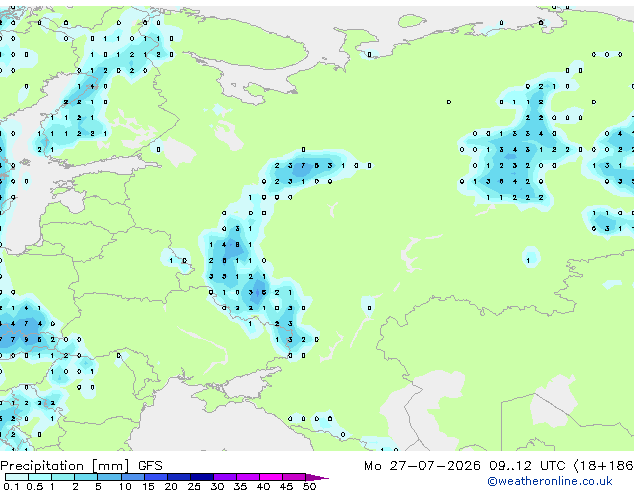Click the 20–25 mm legend color swatch
Viewport: 634px width, 490px height.
pos(179,477)
